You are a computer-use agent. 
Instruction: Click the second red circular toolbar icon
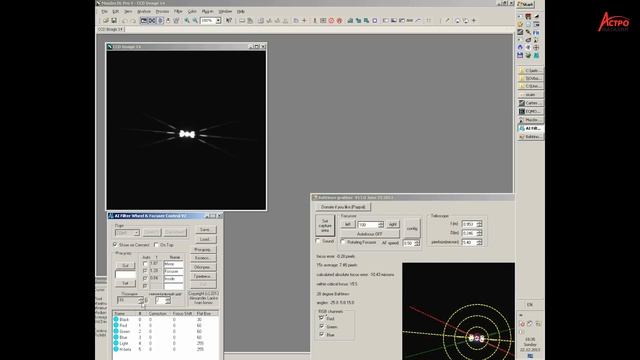tap(339, 20)
